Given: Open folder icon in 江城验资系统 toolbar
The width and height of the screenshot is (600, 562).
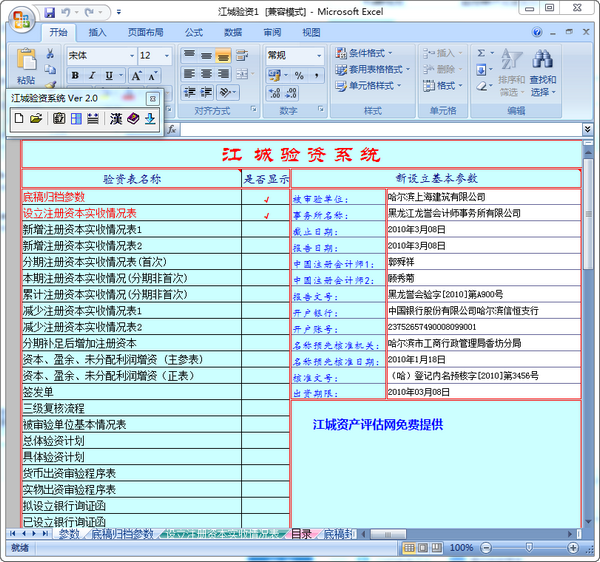Looking at the screenshot, I should pos(36,118).
